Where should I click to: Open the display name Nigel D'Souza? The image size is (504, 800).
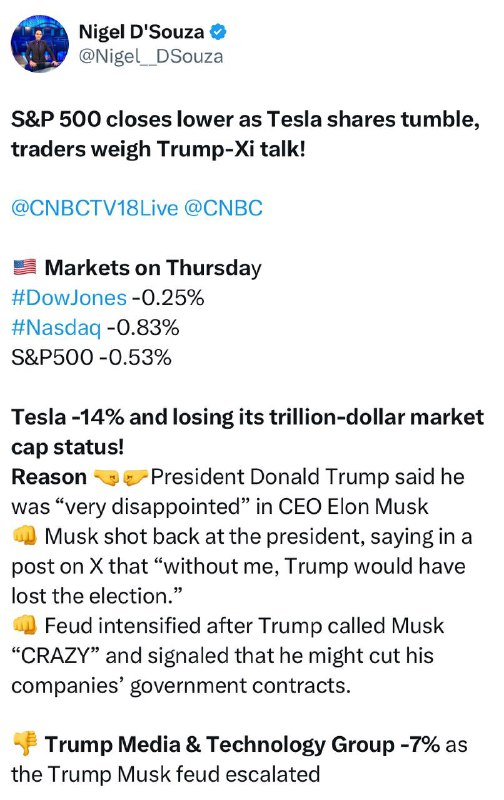[x=141, y=32]
